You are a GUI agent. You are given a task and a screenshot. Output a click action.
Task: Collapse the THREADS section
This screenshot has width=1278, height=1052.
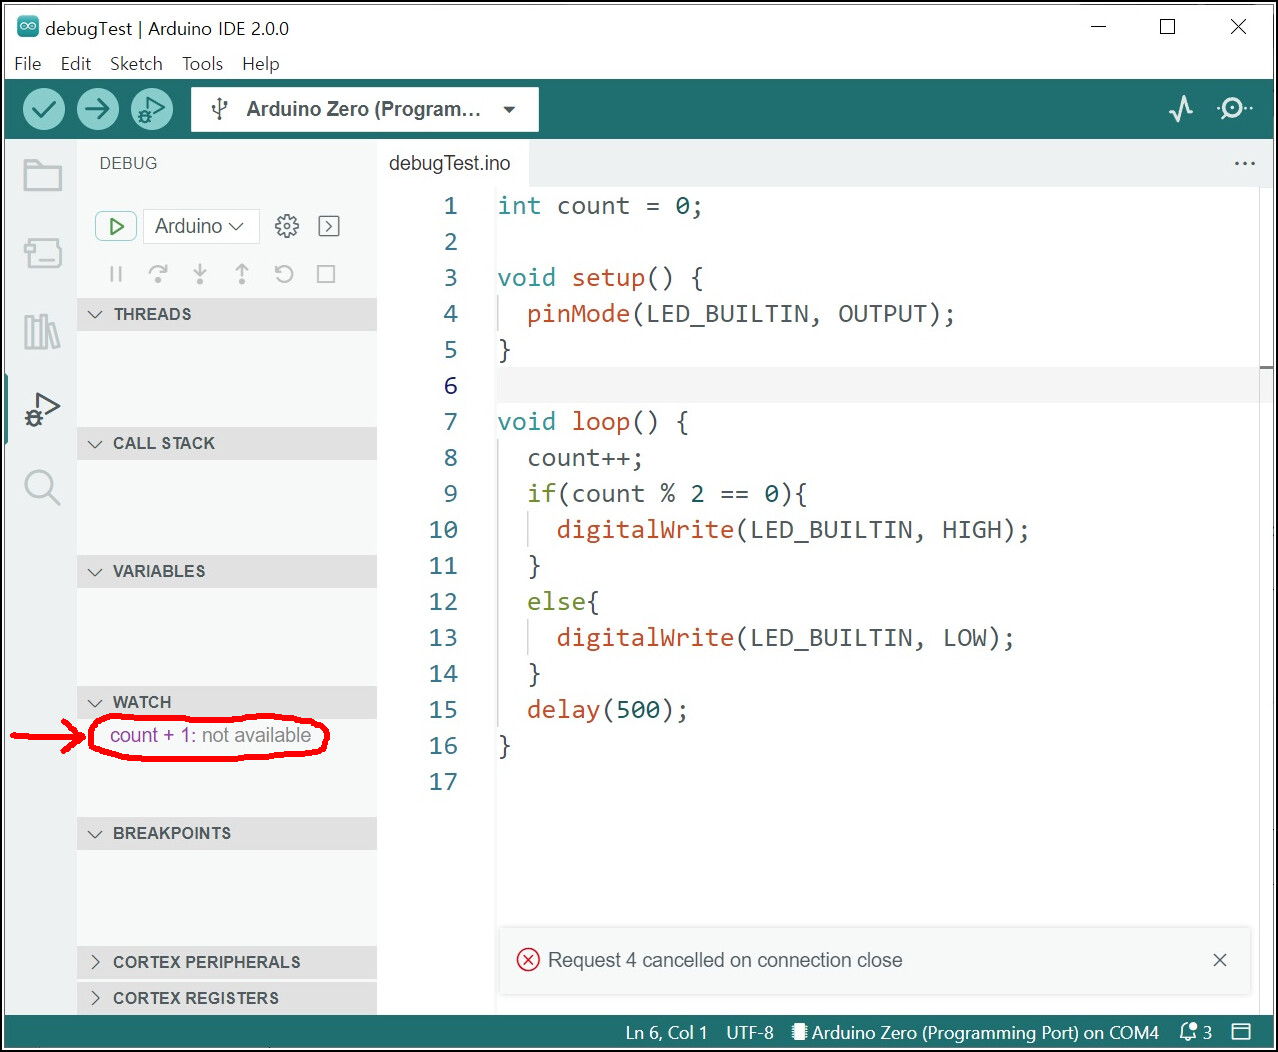[x=227, y=314]
